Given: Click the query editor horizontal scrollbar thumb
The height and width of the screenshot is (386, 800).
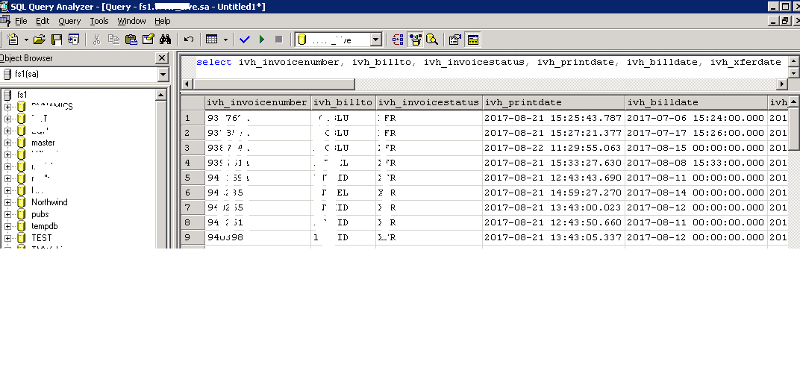Looking at the screenshot, I should (274, 84).
